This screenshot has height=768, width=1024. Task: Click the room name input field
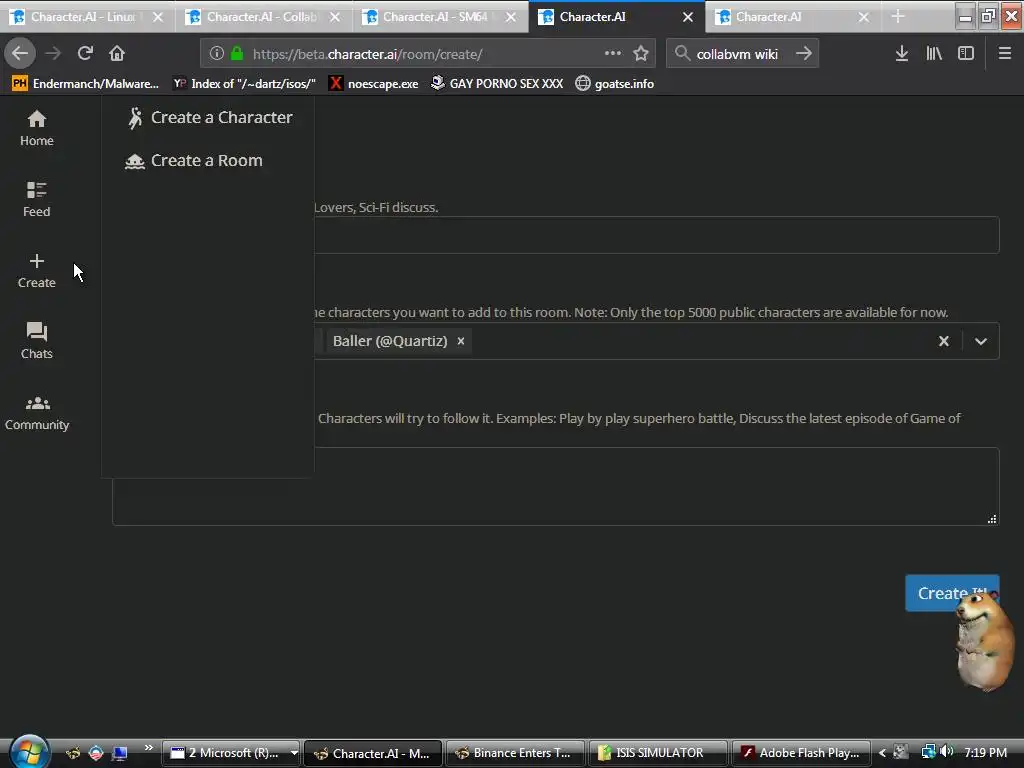coord(656,235)
